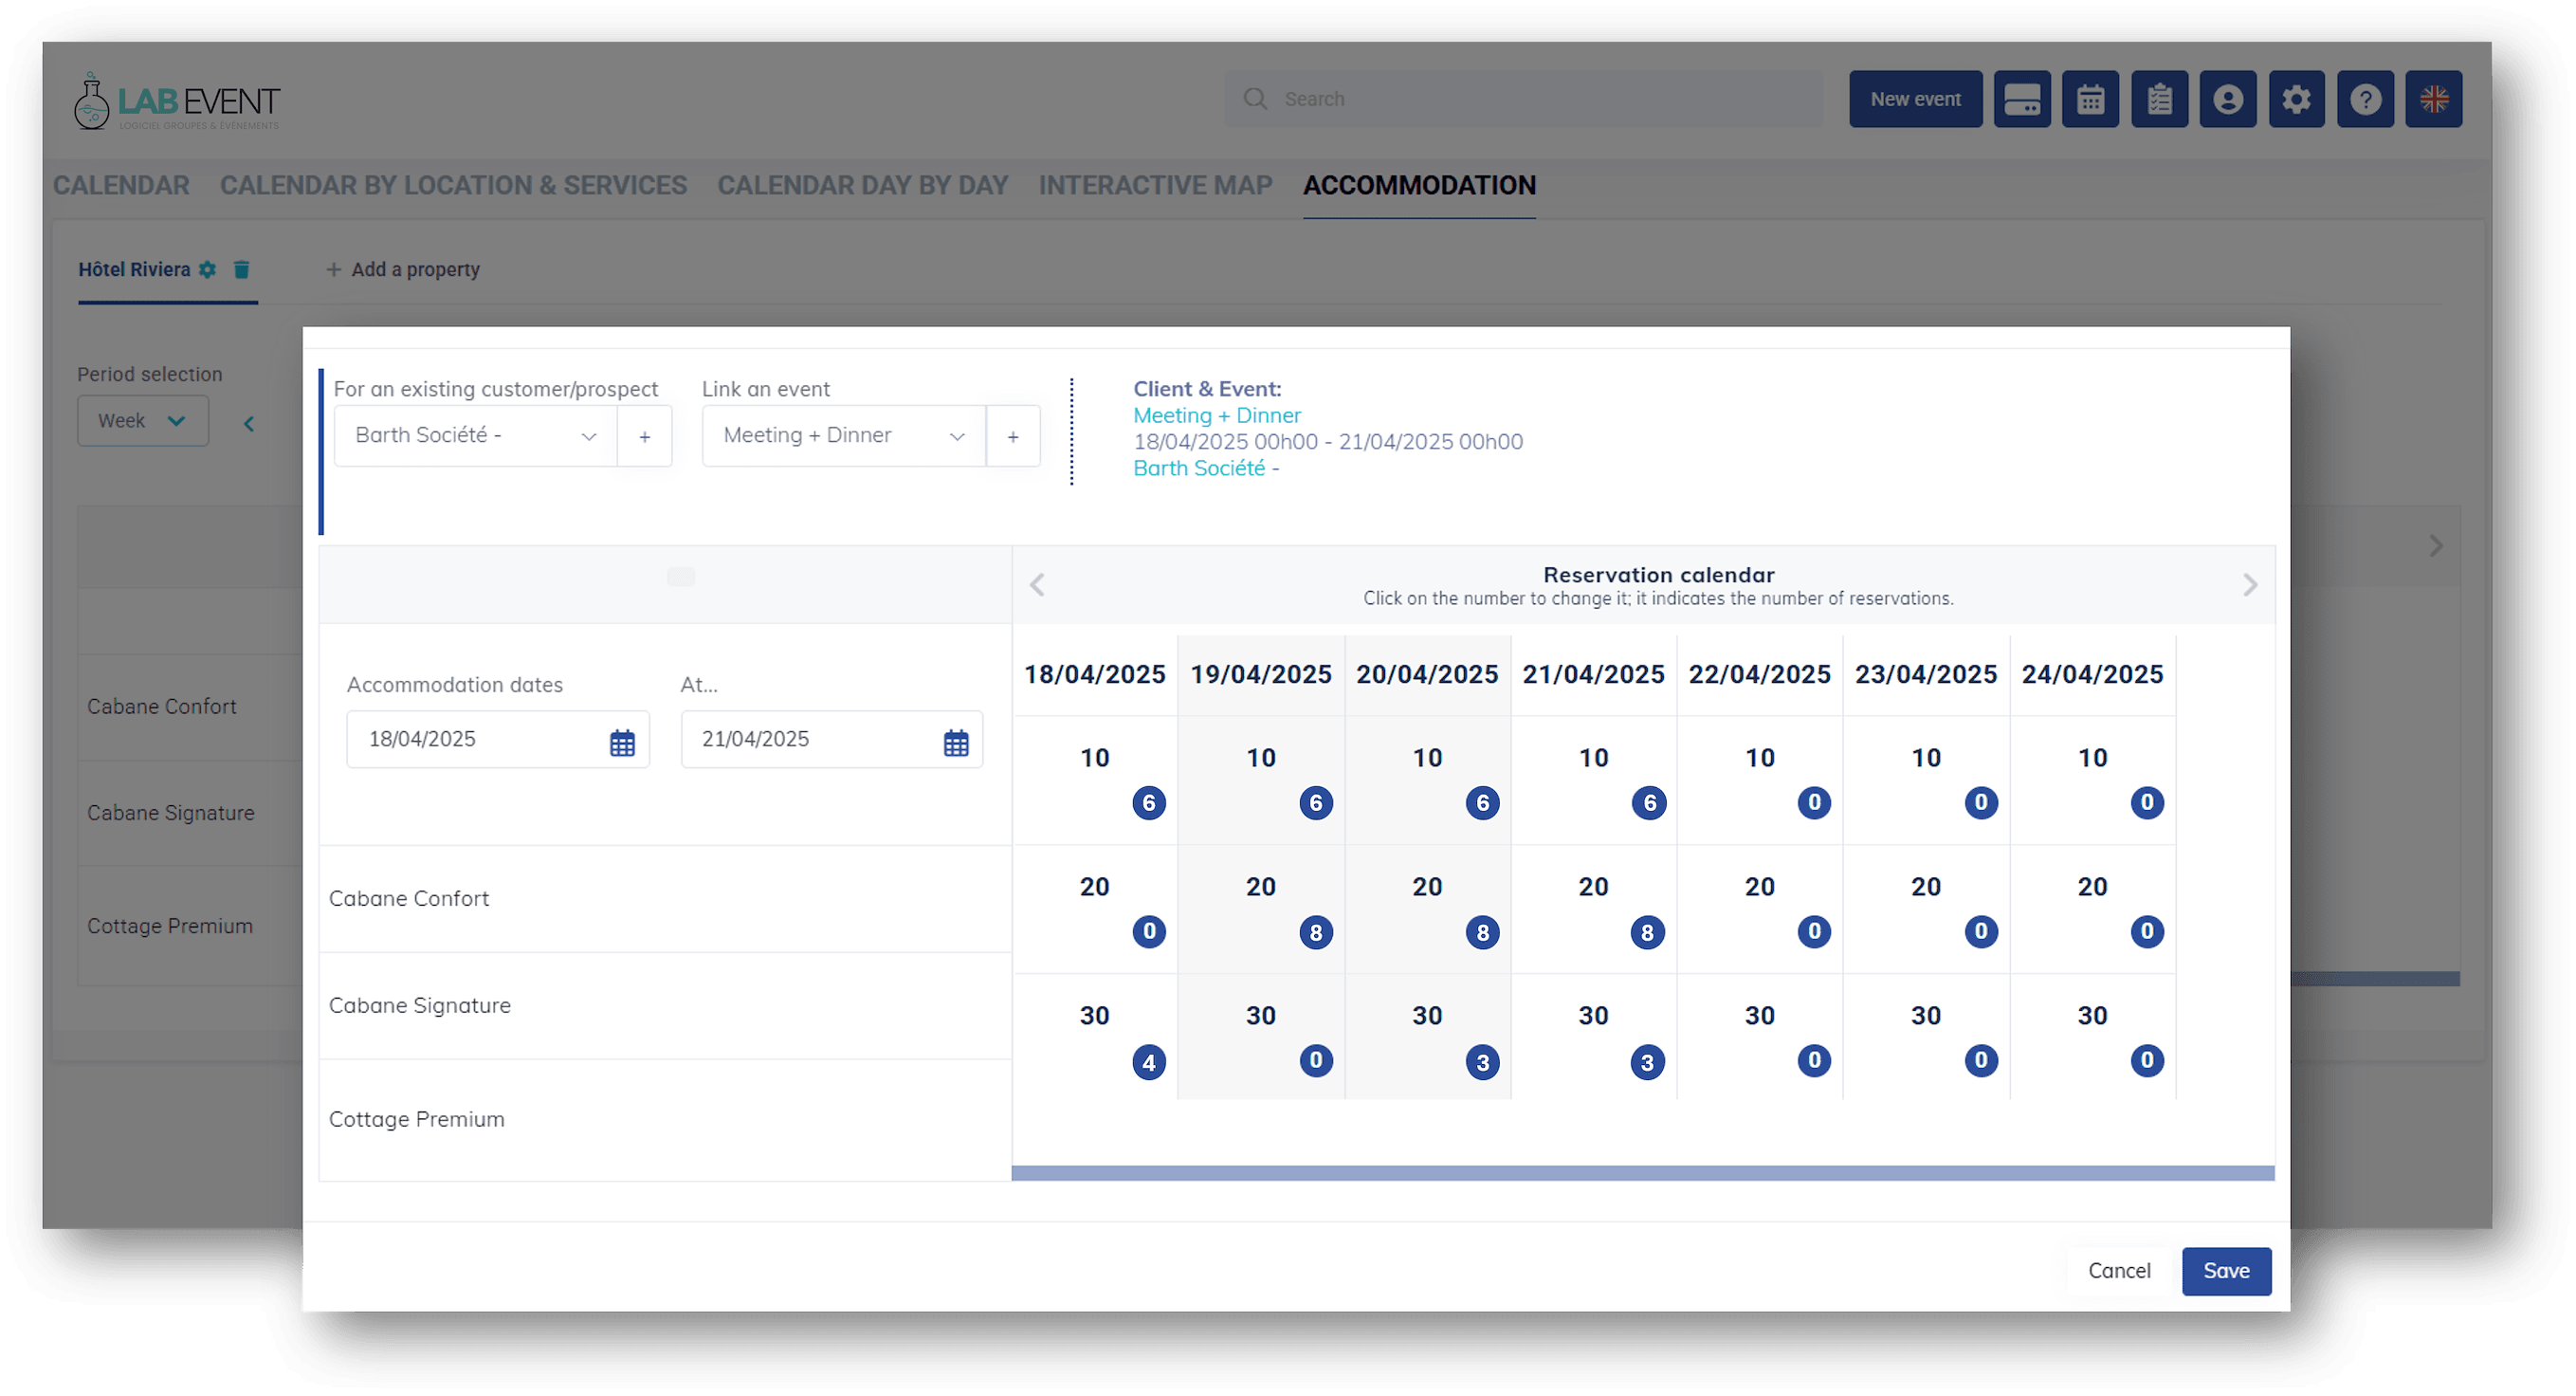The image size is (2576, 1396).
Task: Open calendar picker for start date 18/04/2025
Action: (622, 742)
